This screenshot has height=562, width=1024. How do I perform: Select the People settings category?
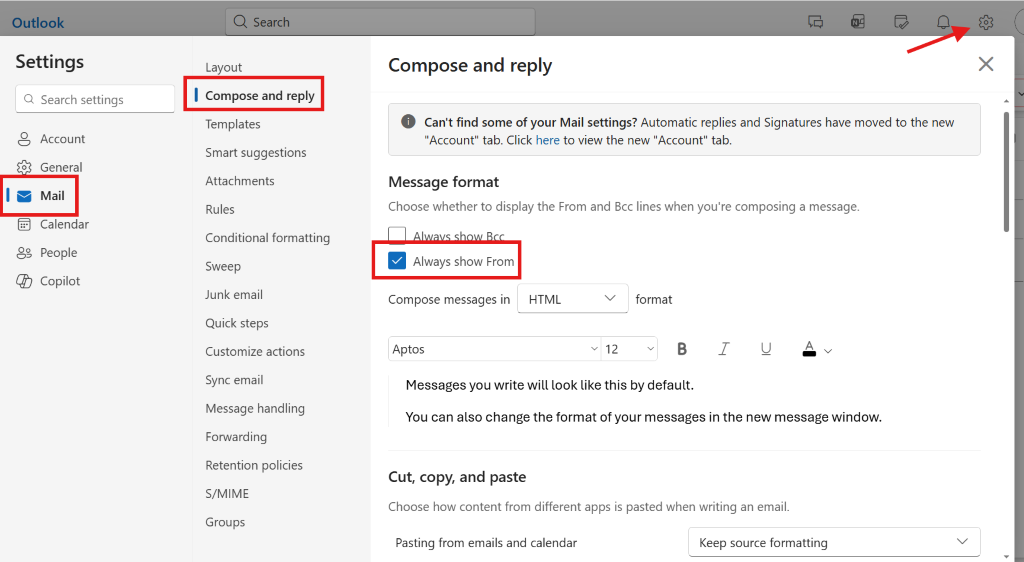tap(58, 253)
